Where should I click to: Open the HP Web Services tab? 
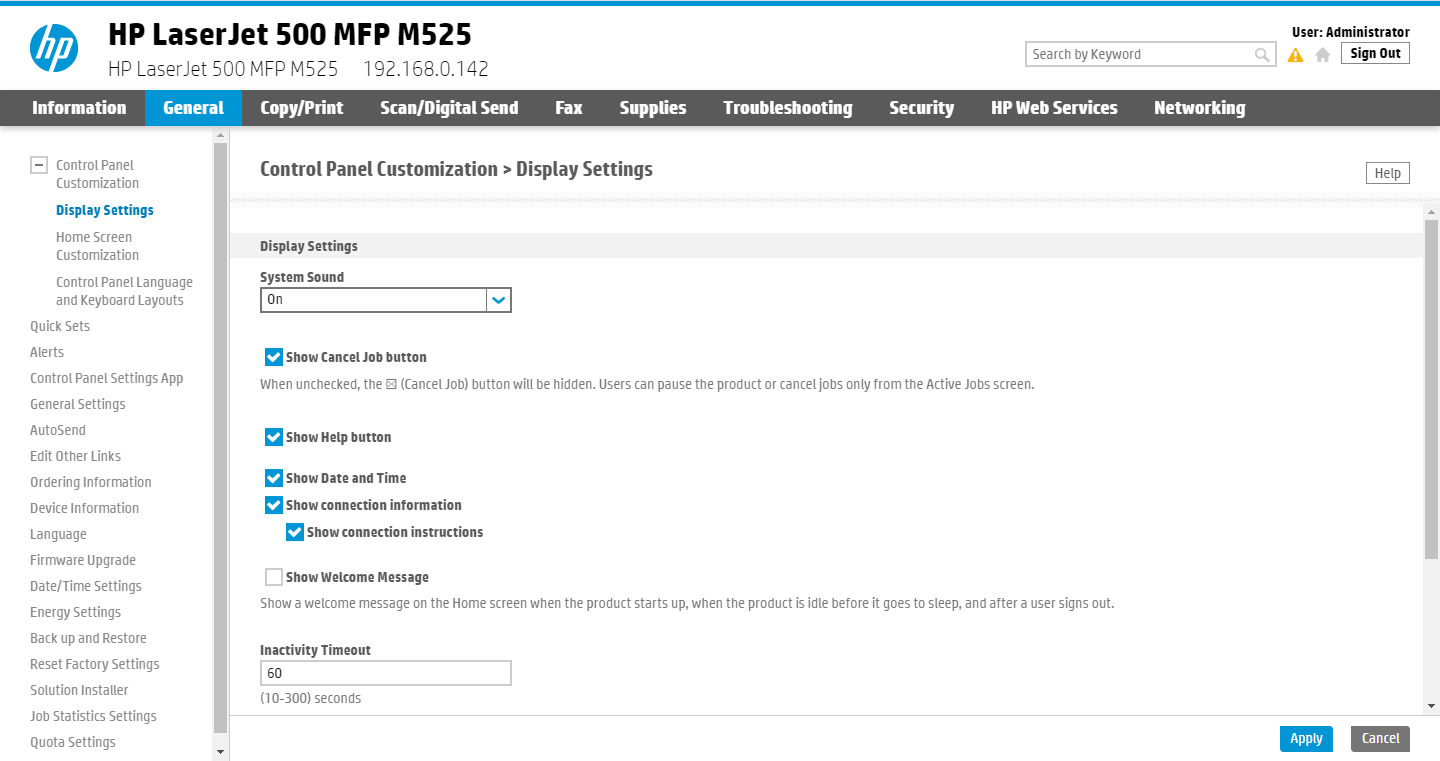tap(1054, 108)
